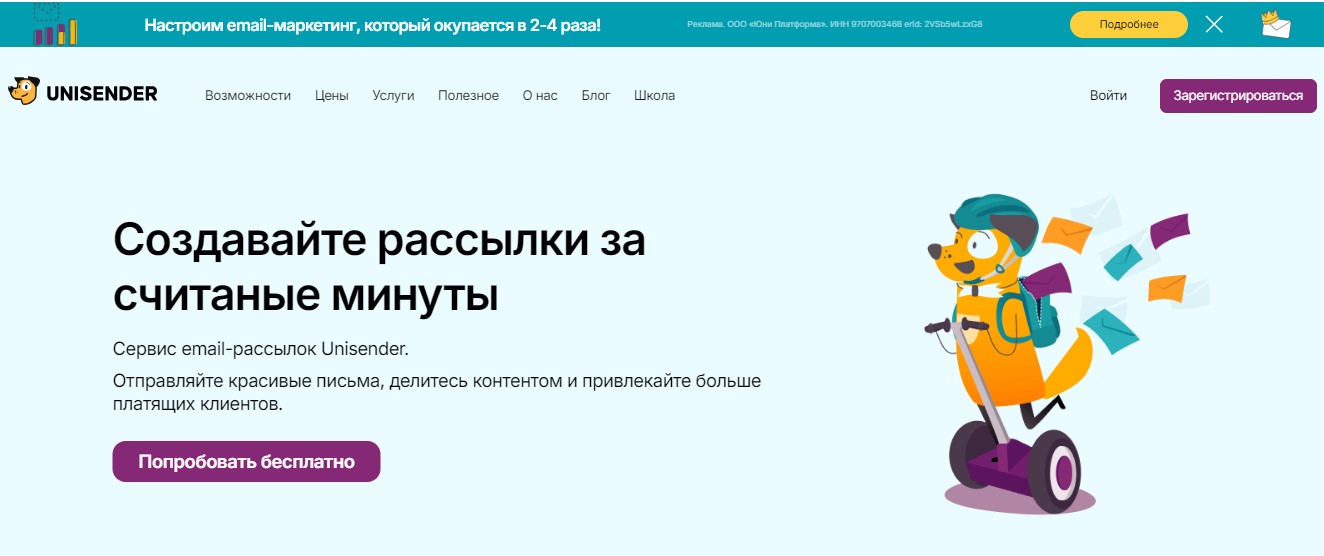The width and height of the screenshot is (1324, 556).
Task: Click the Unisender dog logo icon
Action: [23, 92]
